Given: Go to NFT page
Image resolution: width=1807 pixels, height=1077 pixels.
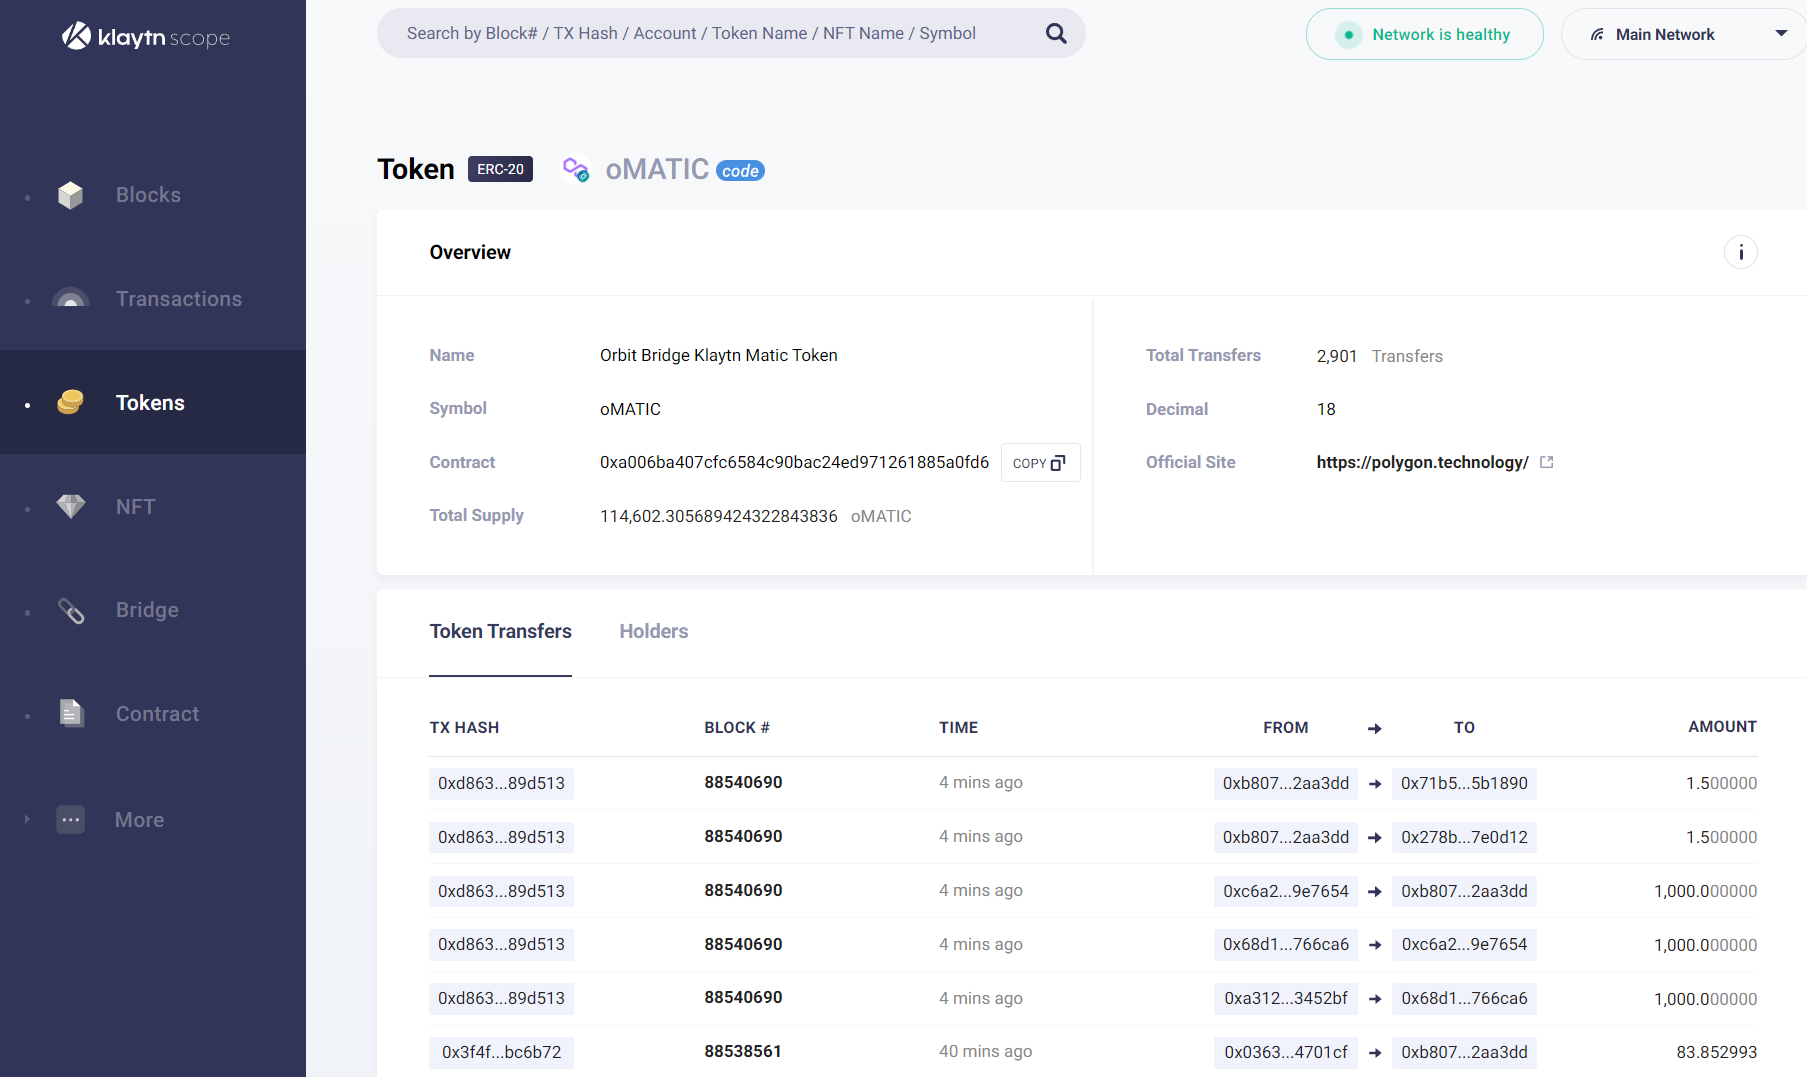Looking at the screenshot, I should click(x=135, y=507).
